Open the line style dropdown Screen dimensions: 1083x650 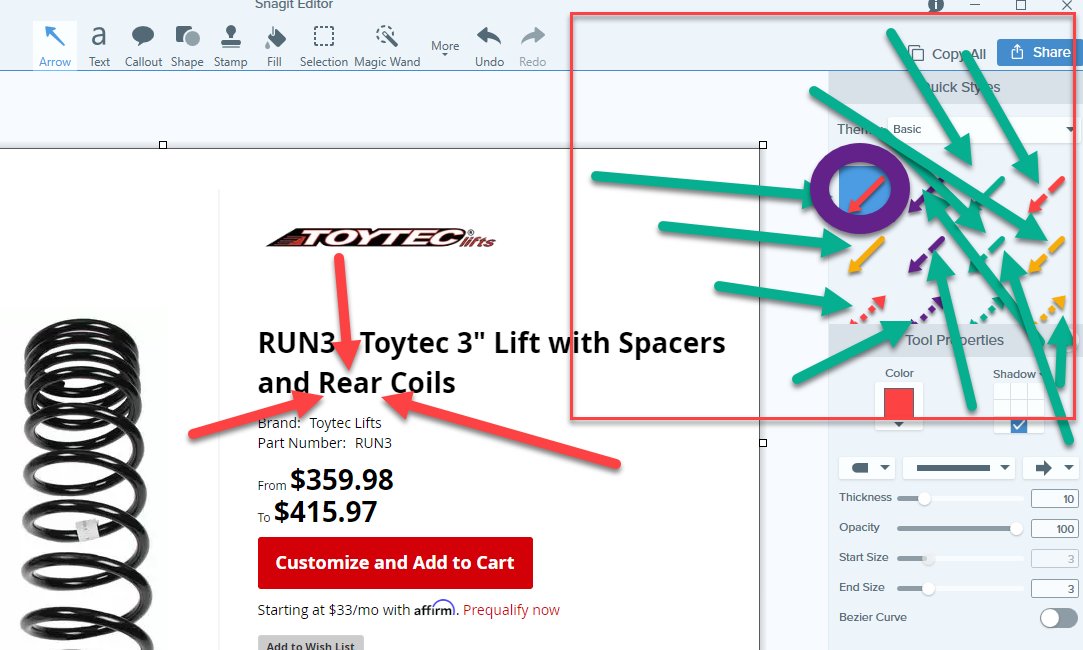click(x=959, y=468)
